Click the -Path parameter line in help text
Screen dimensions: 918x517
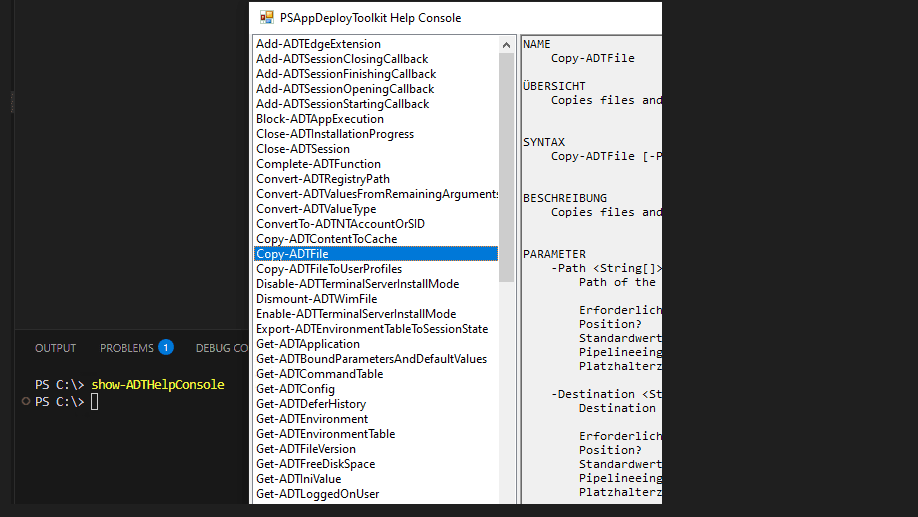coord(607,268)
